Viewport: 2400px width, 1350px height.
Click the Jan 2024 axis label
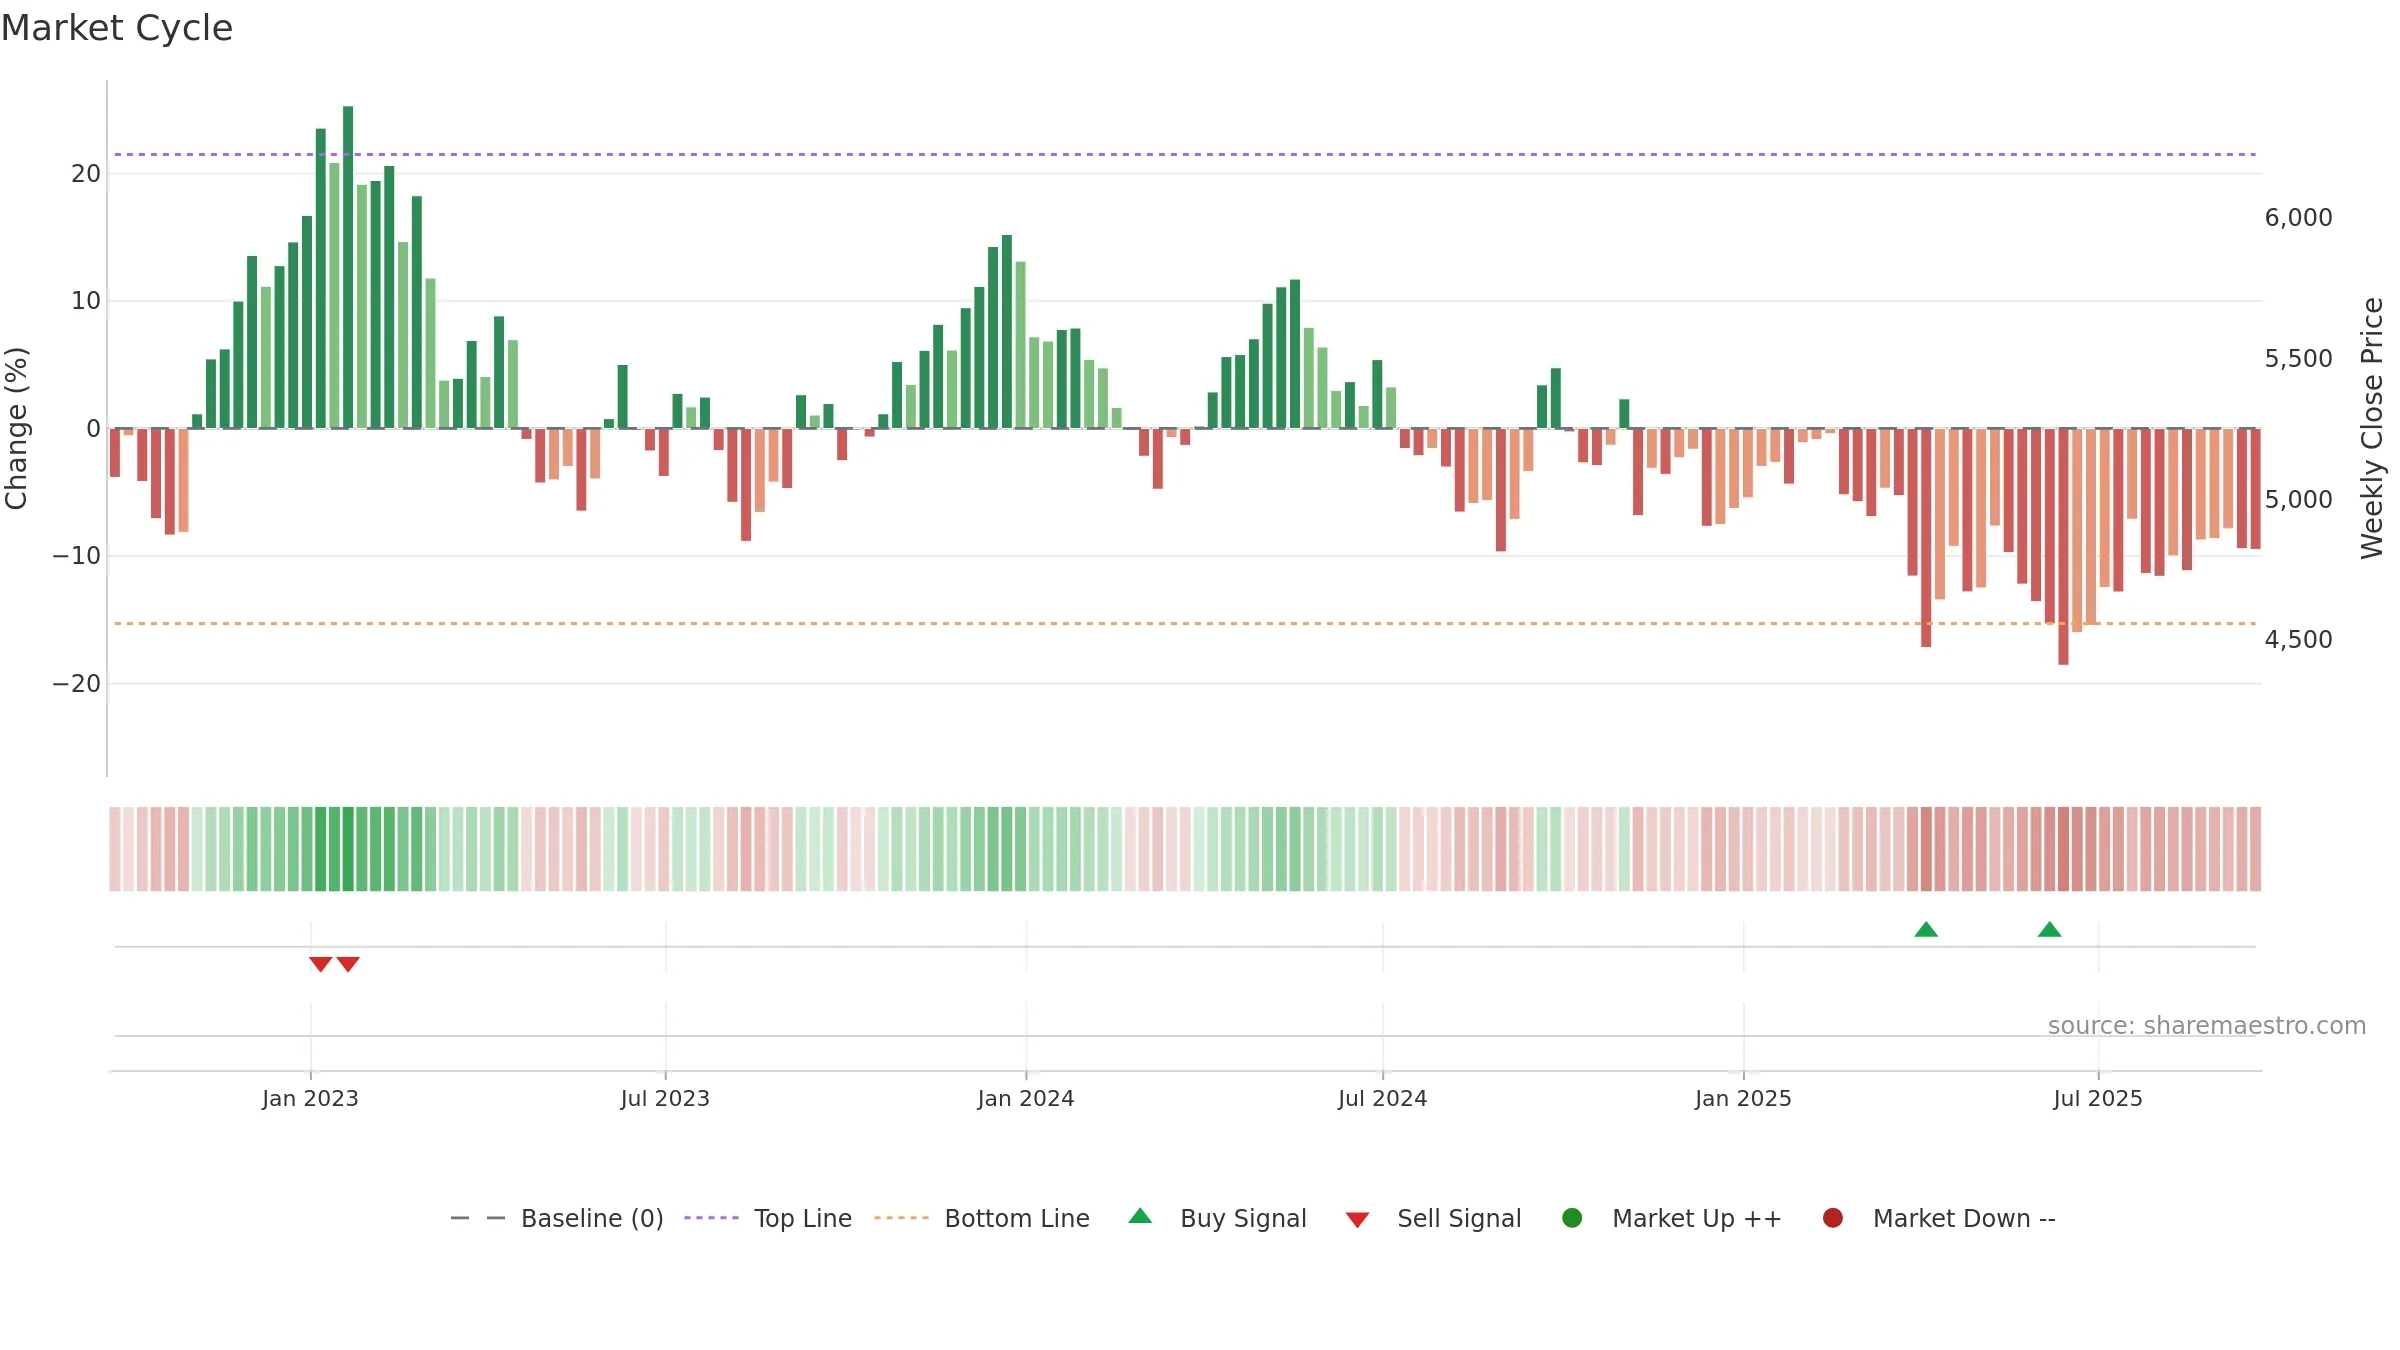click(1026, 1098)
